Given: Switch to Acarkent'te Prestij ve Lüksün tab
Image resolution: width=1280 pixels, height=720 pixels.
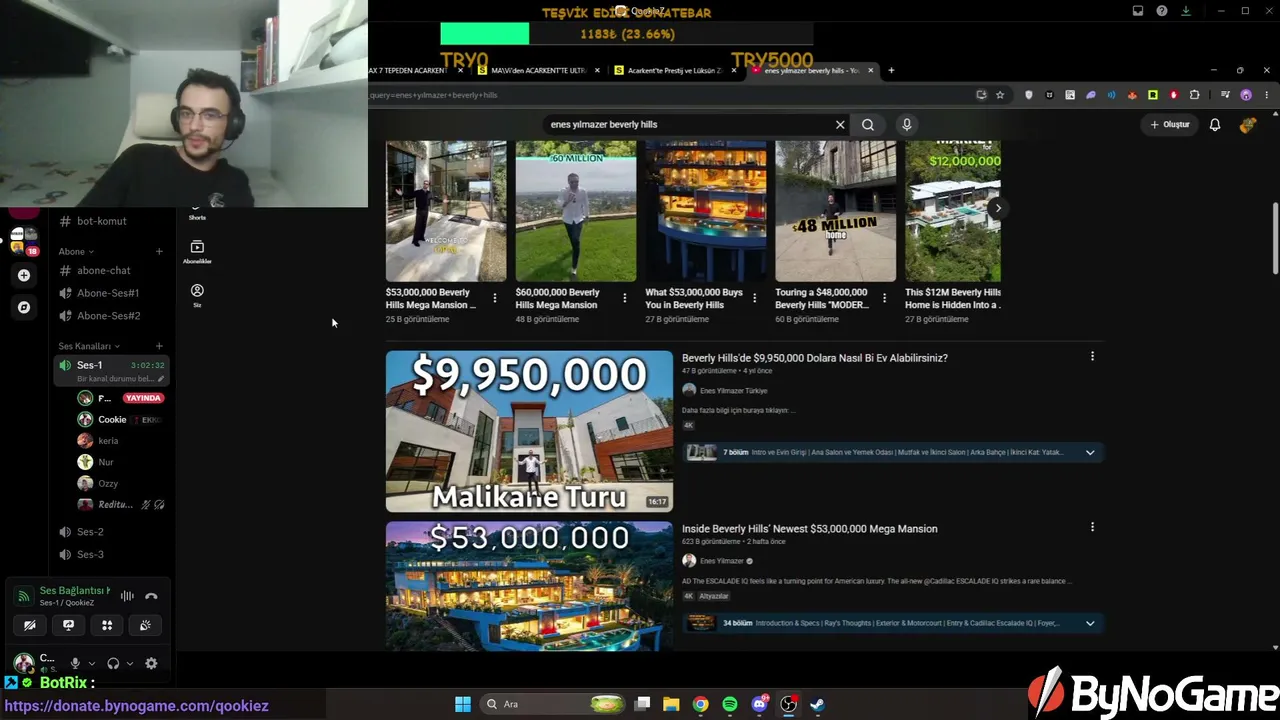Looking at the screenshot, I should pyautogui.click(x=675, y=71).
